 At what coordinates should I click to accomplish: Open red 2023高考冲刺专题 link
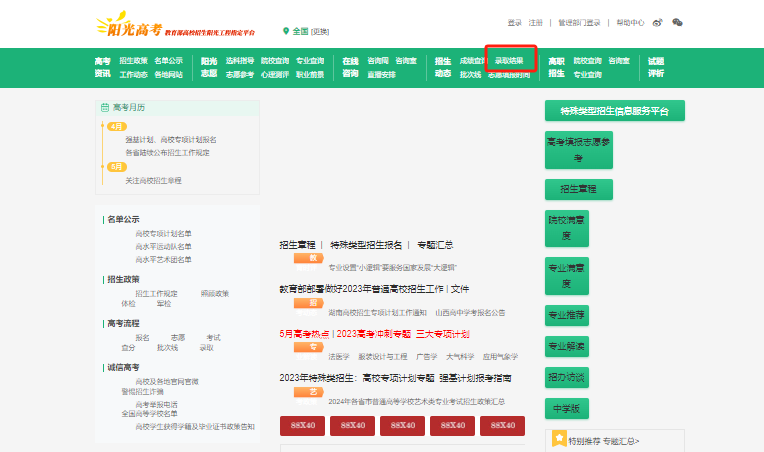tap(374, 334)
